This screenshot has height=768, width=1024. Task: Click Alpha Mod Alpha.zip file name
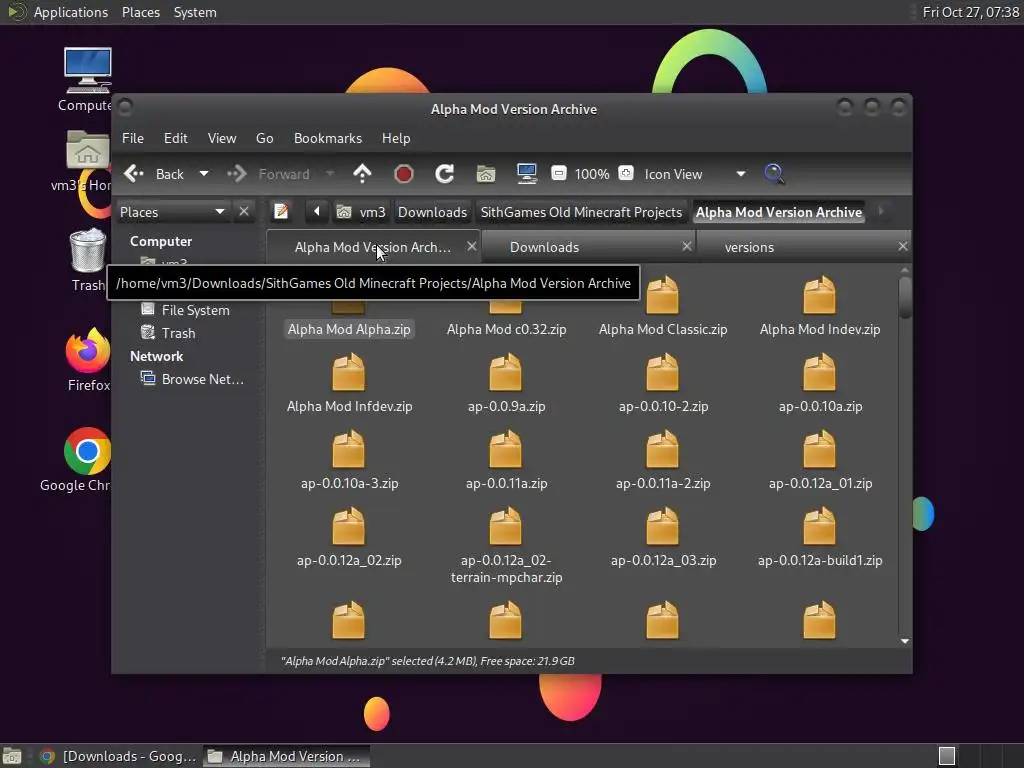[349, 329]
